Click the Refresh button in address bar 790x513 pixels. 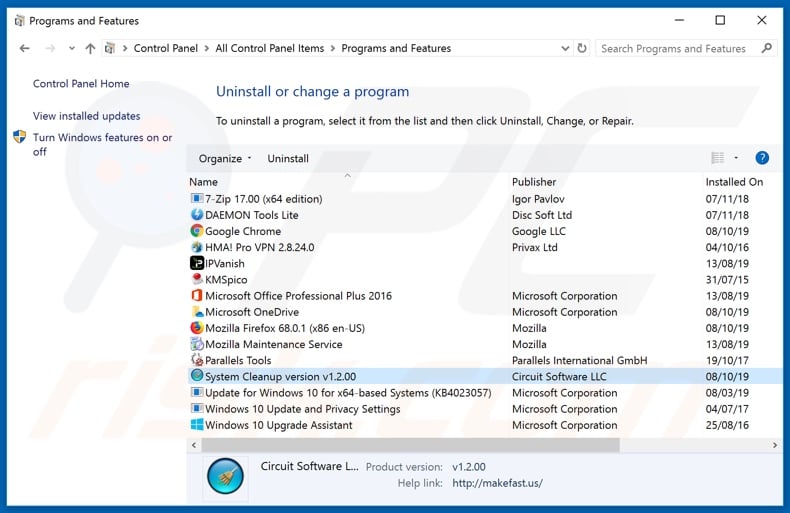[x=582, y=48]
